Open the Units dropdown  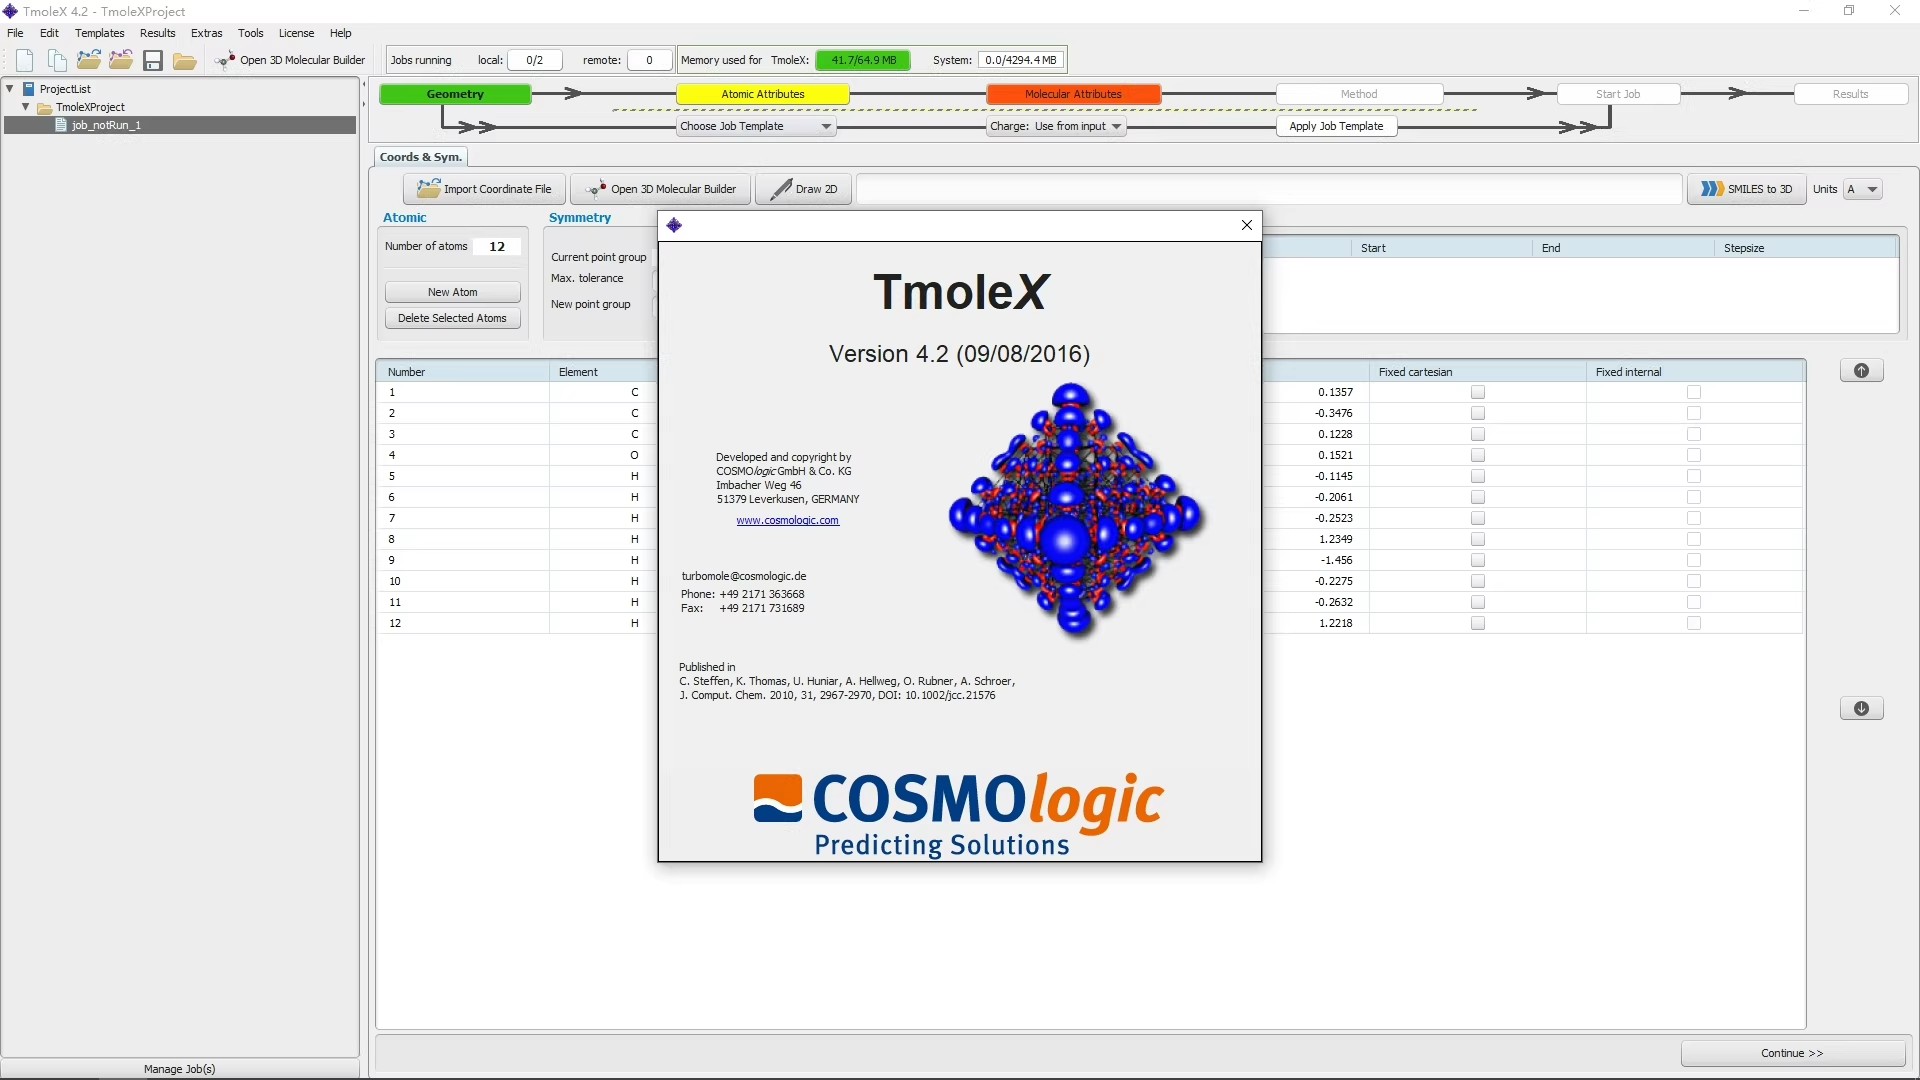(x=1863, y=189)
